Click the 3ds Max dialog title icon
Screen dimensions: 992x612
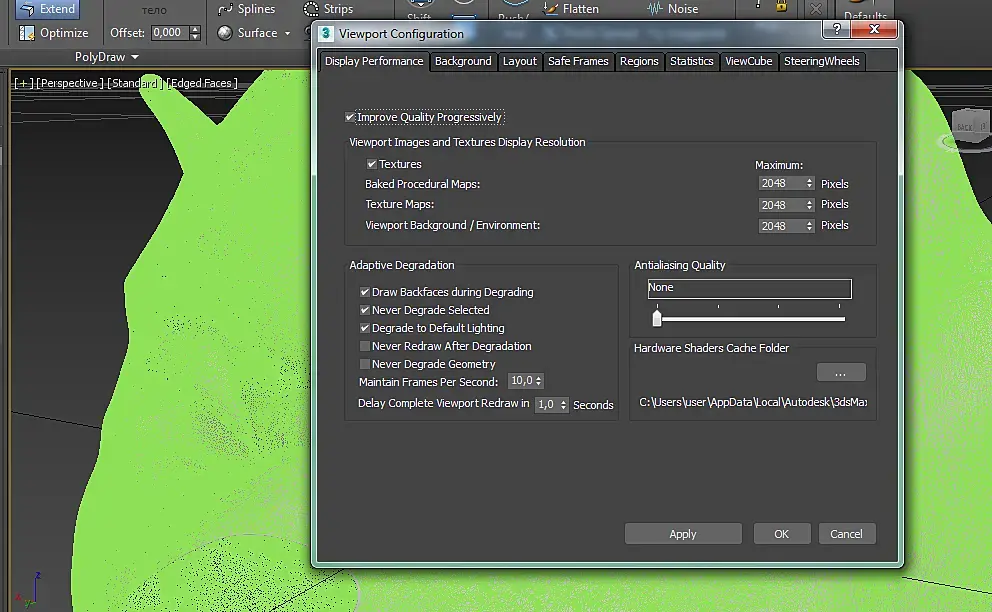tap(326, 34)
